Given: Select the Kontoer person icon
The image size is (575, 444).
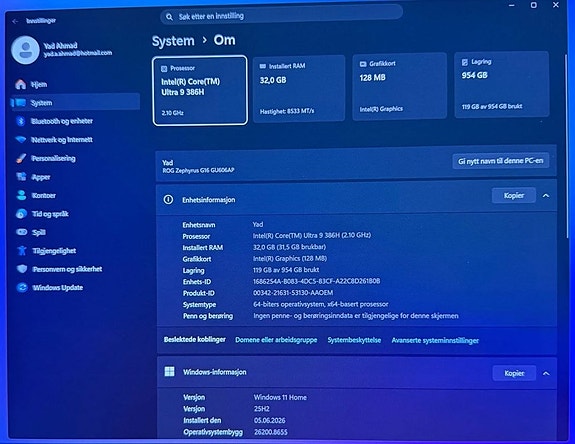Looking at the screenshot, I should pos(22,195).
